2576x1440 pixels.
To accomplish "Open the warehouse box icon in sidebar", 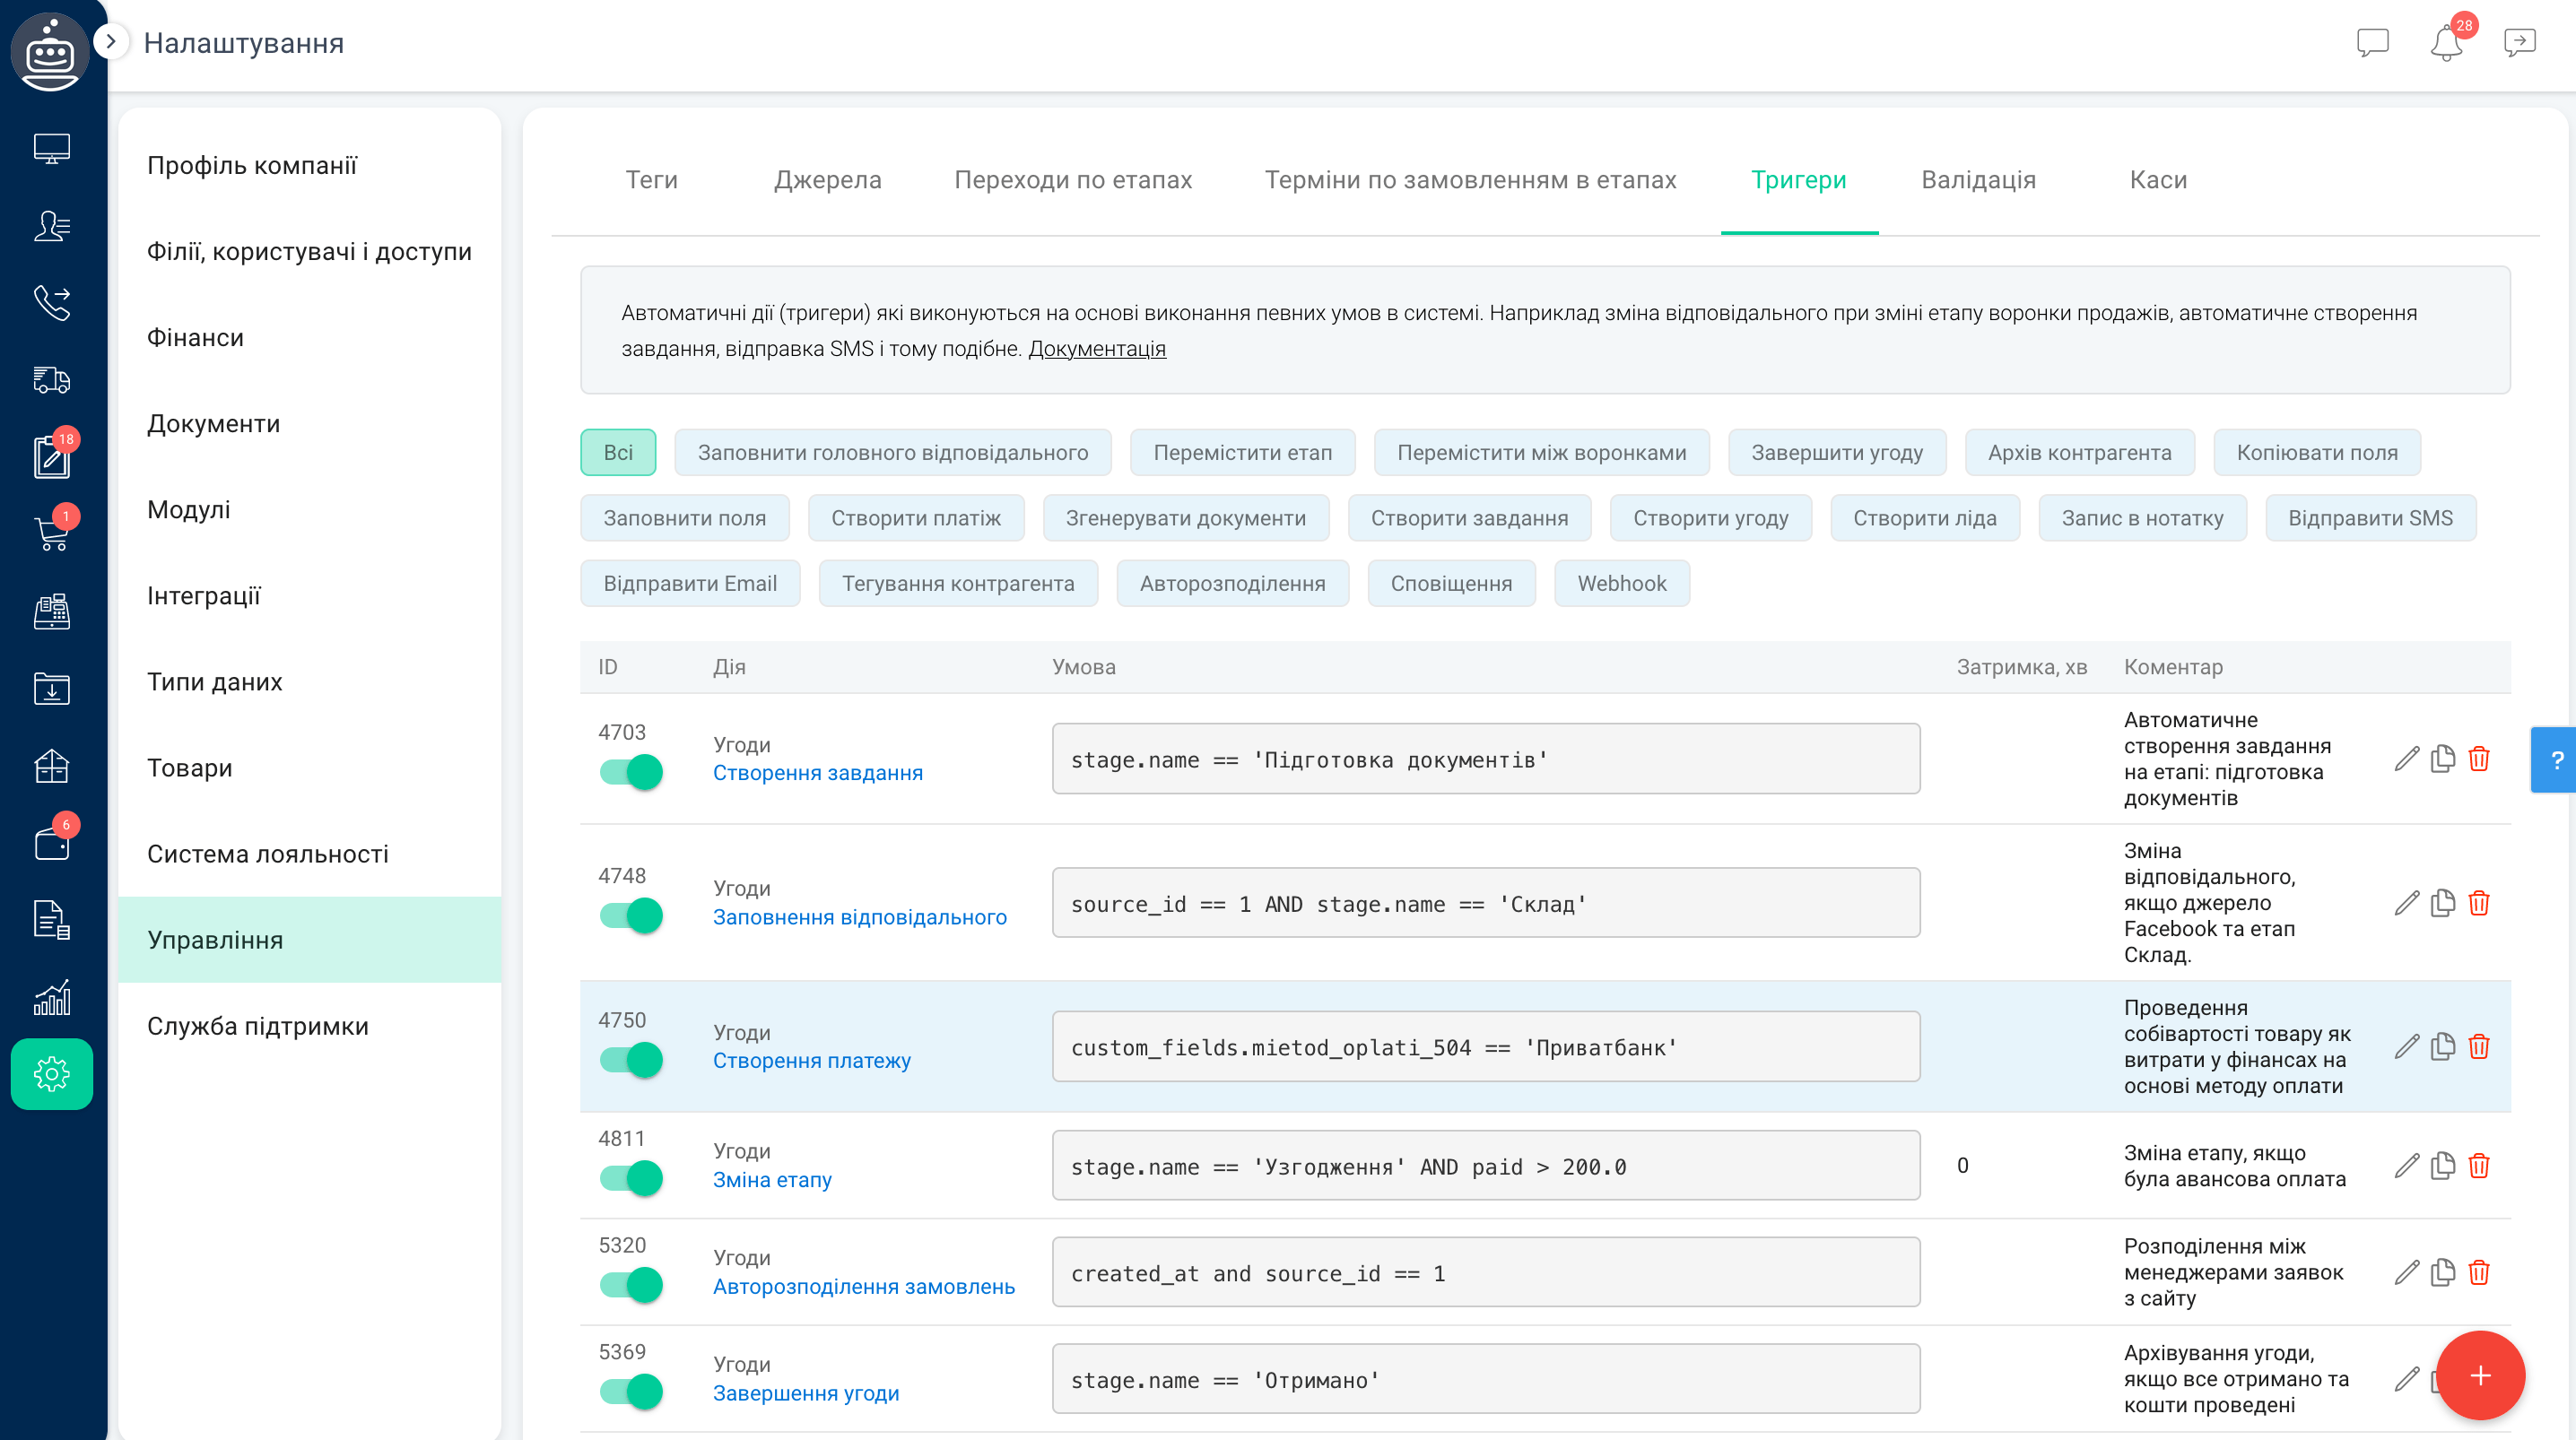I will (52, 766).
